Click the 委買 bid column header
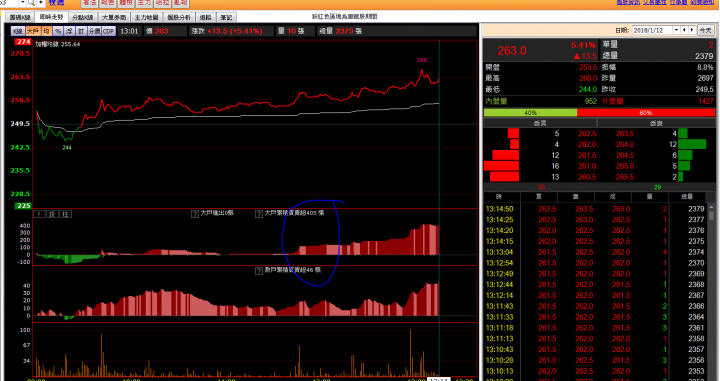Viewport: 720px width, 381px height. [x=540, y=123]
